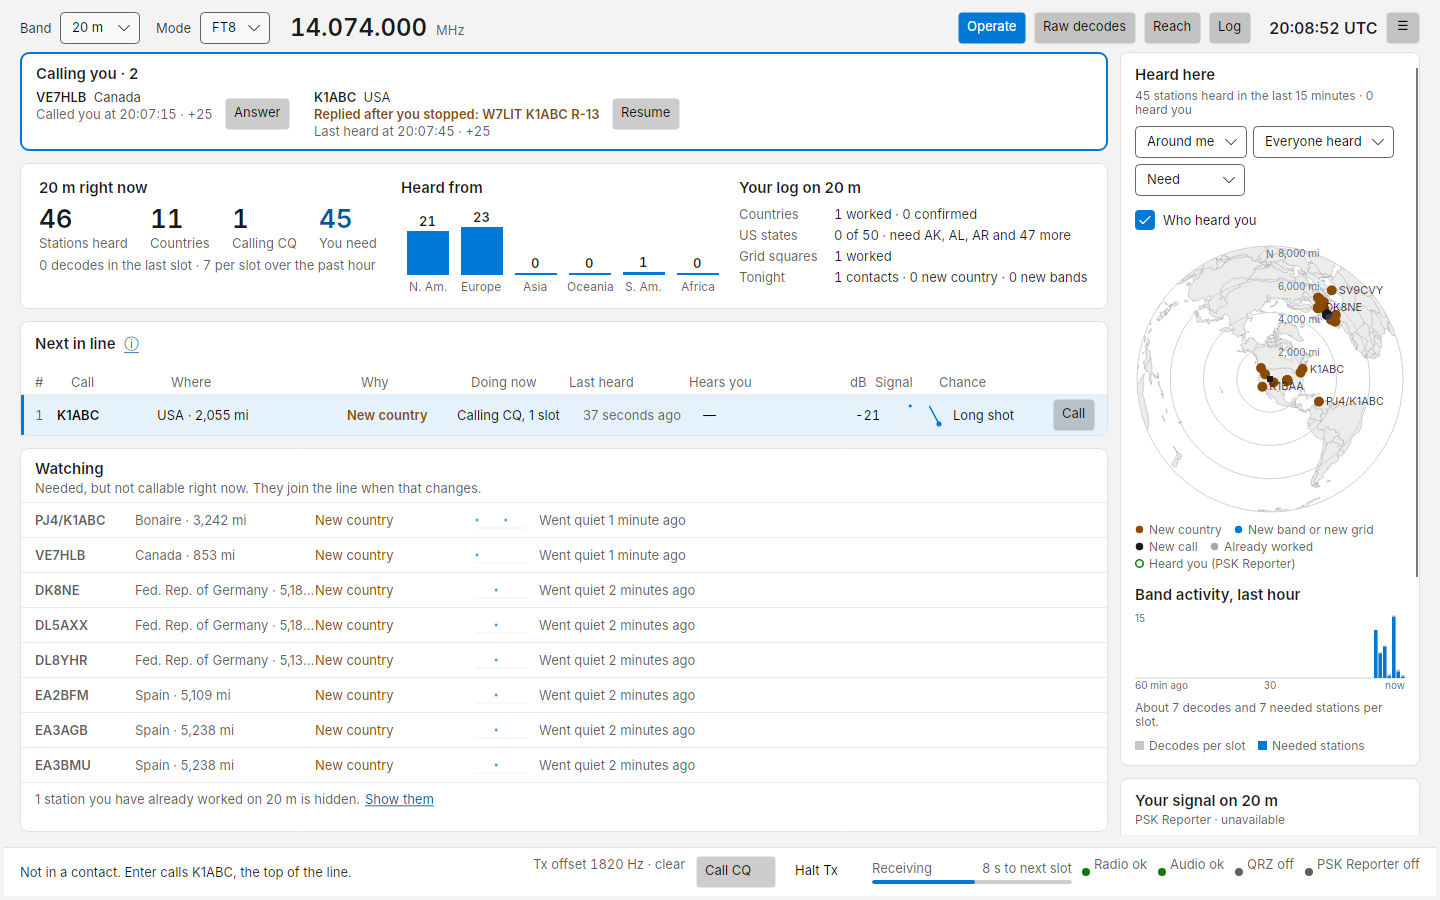This screenshot has width=1440, height=900.
Task: Select the PJ4/K1ABC row in Watching
Action: 564,520
